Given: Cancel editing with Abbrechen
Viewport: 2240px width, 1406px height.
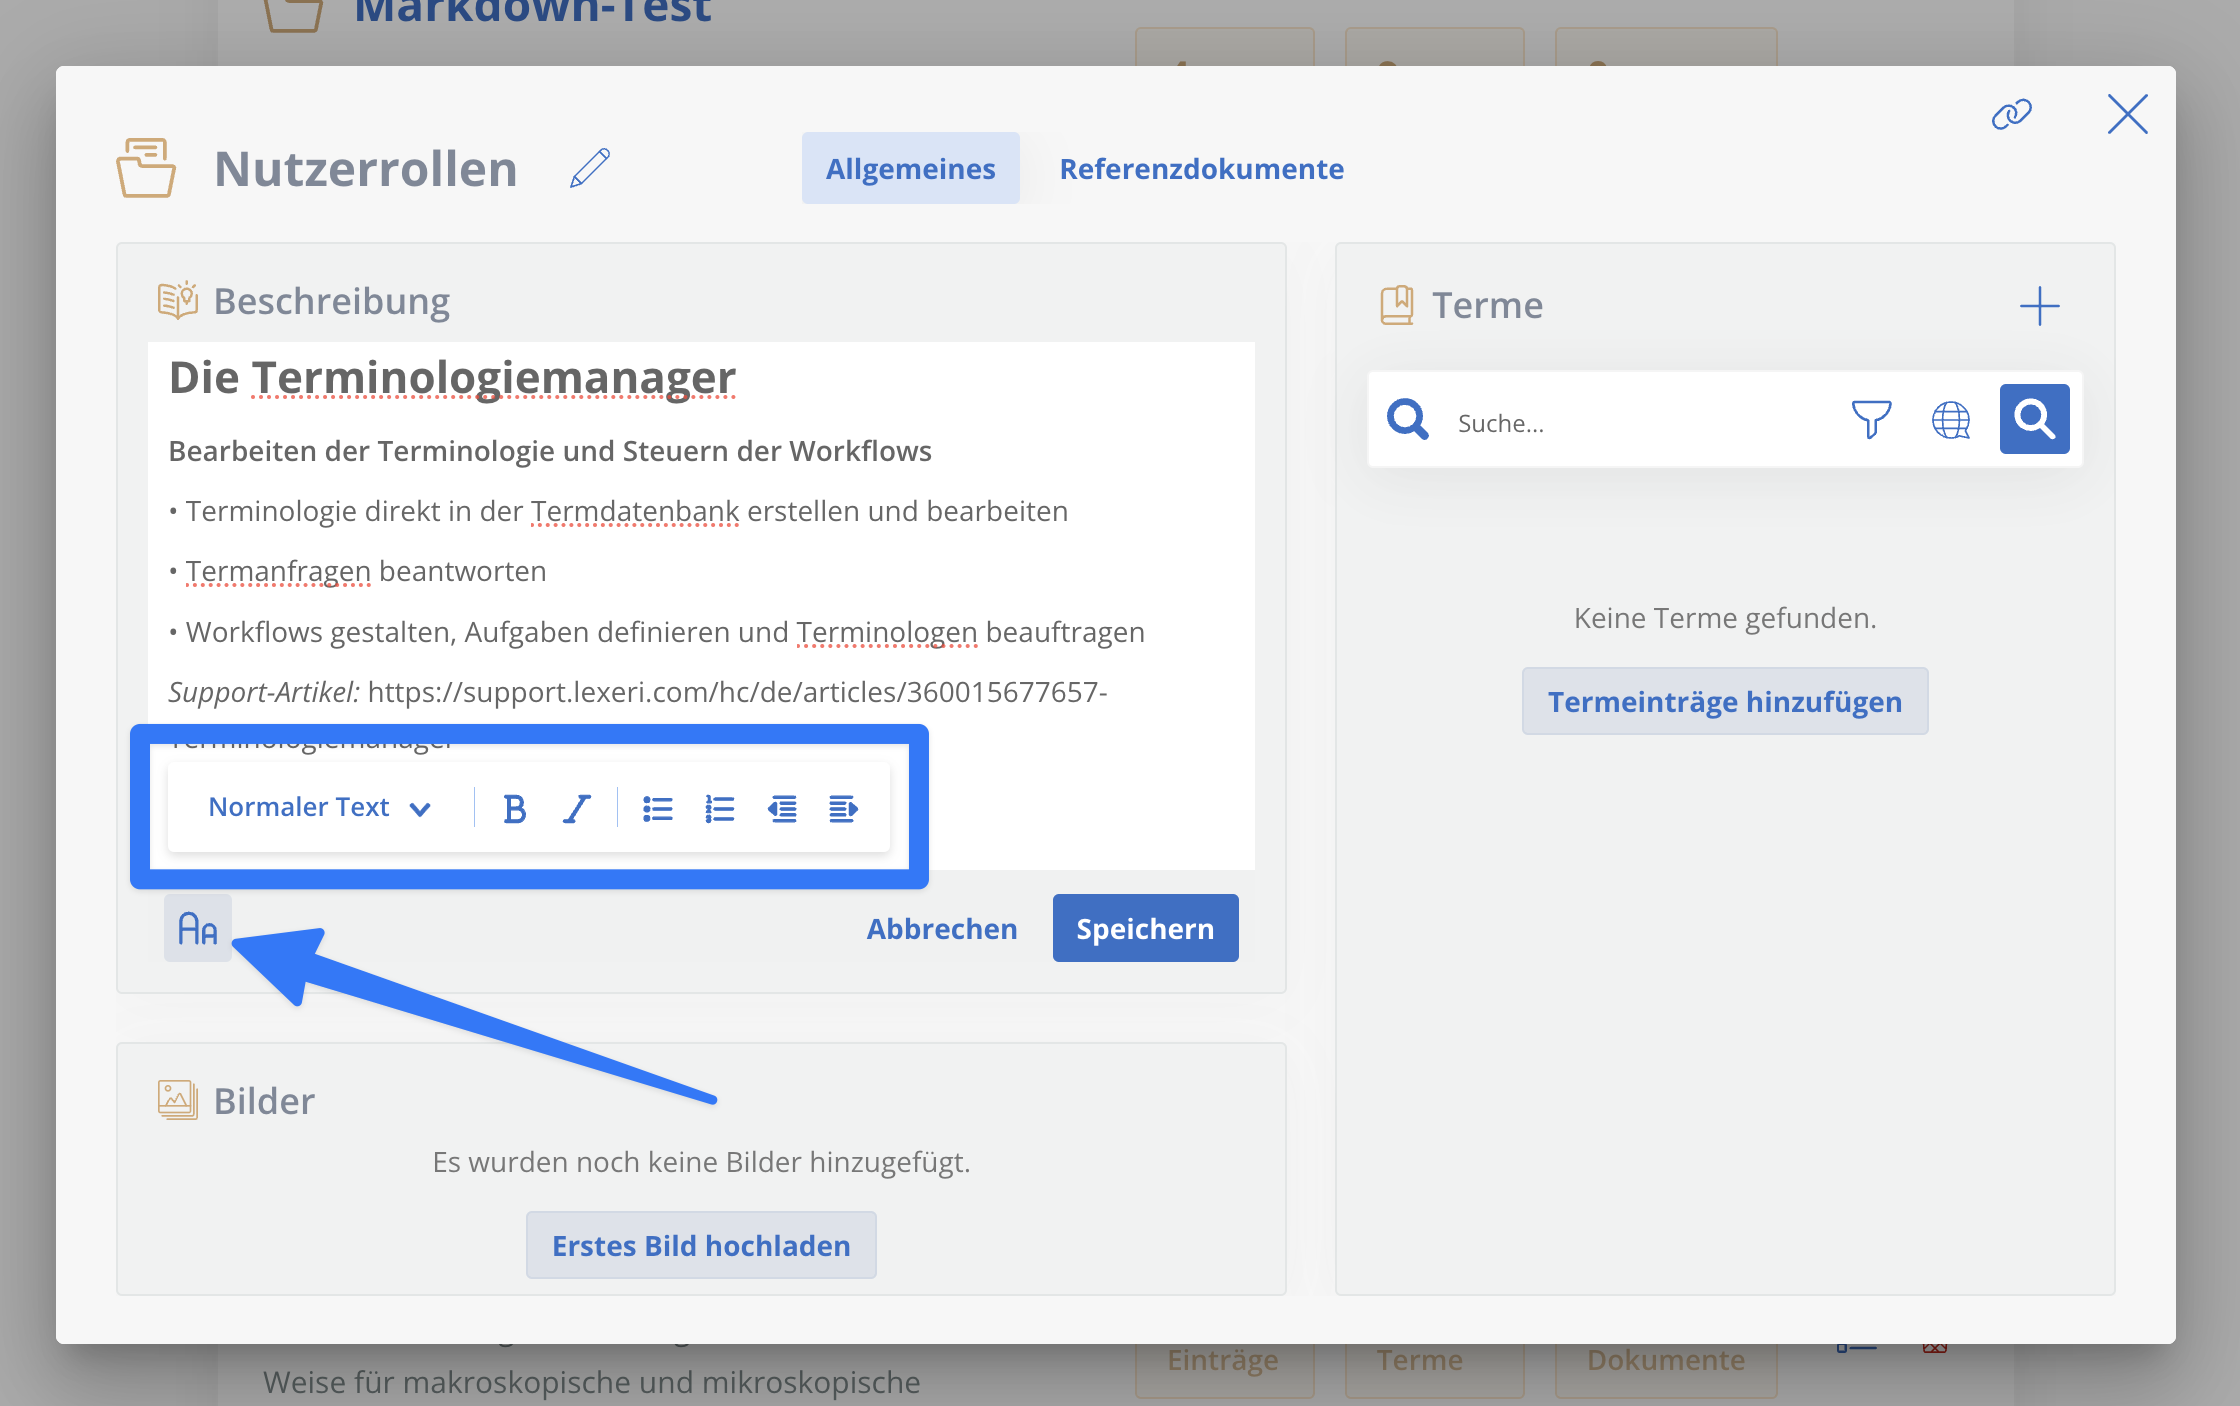Looking at the screenshot, I should [941, 928].
